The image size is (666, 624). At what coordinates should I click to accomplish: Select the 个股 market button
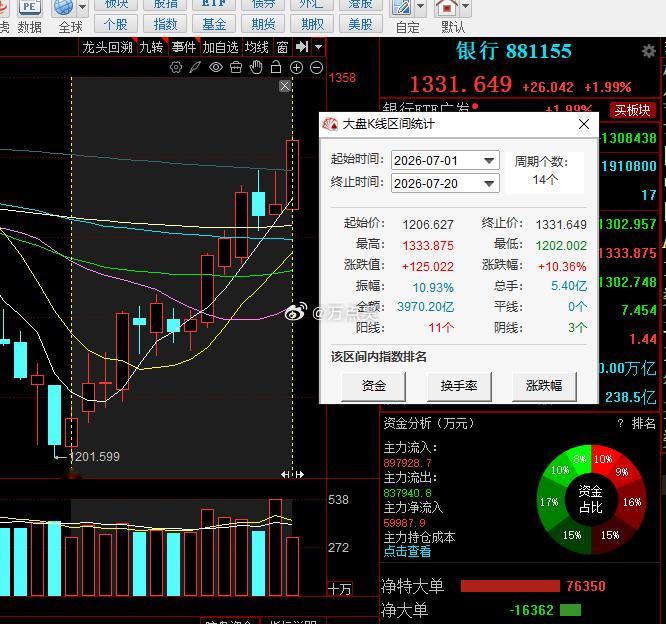[x=116, y=24]
